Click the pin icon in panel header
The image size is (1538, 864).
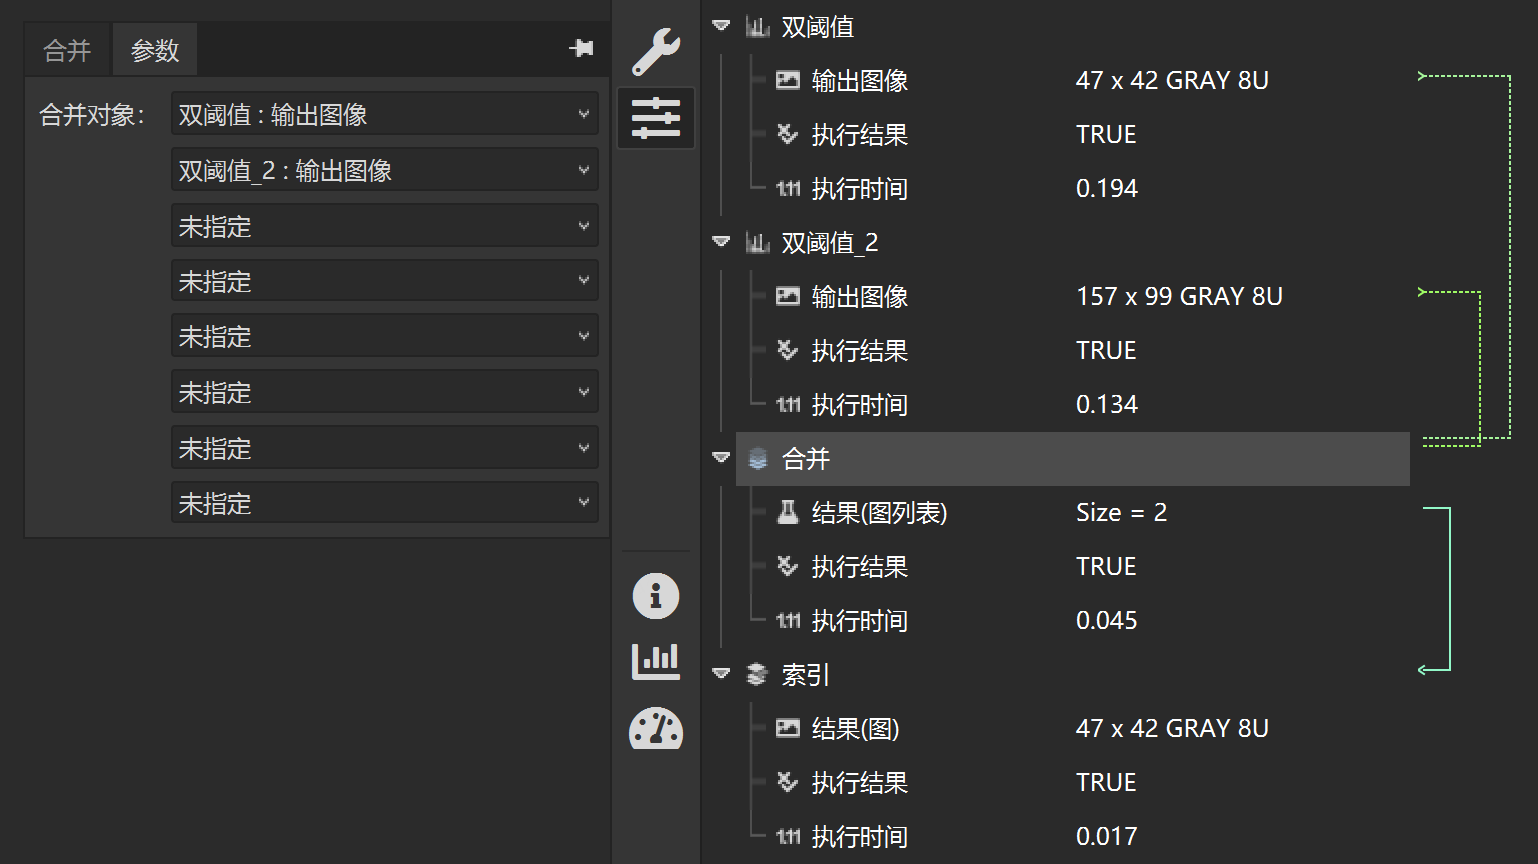[x=581, y=48]
